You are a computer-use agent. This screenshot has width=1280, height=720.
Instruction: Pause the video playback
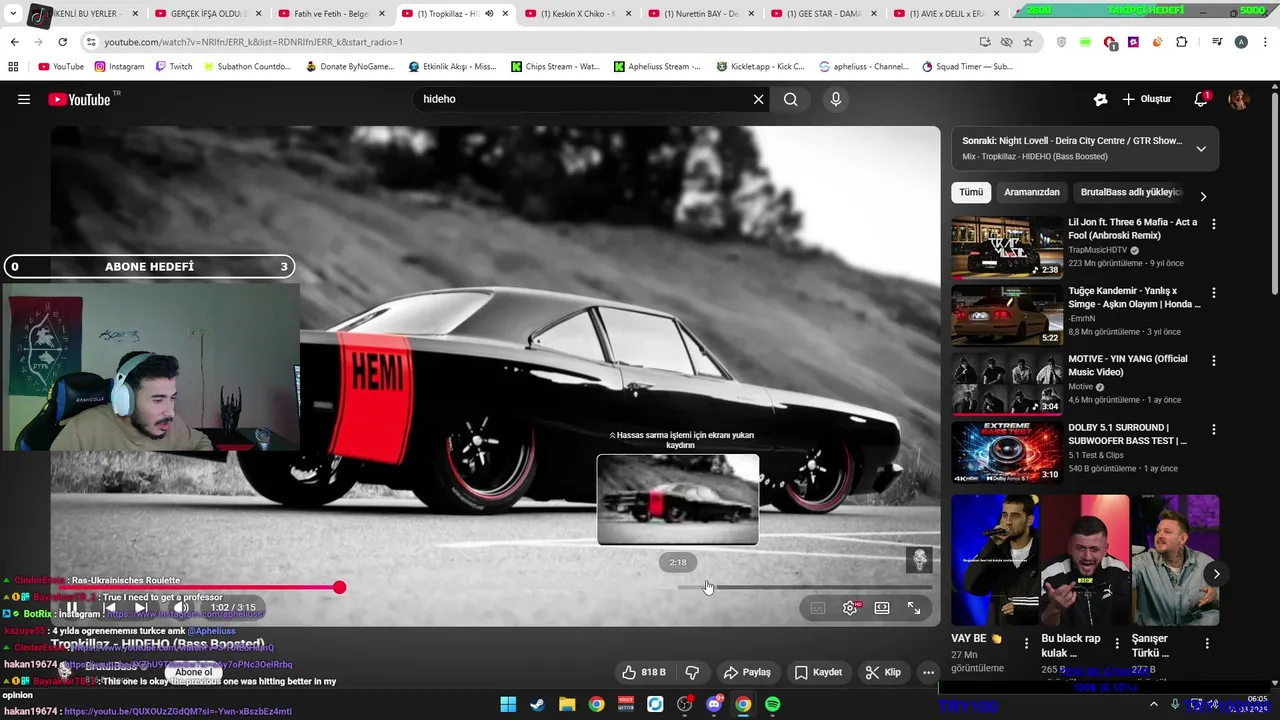point(72,607)
